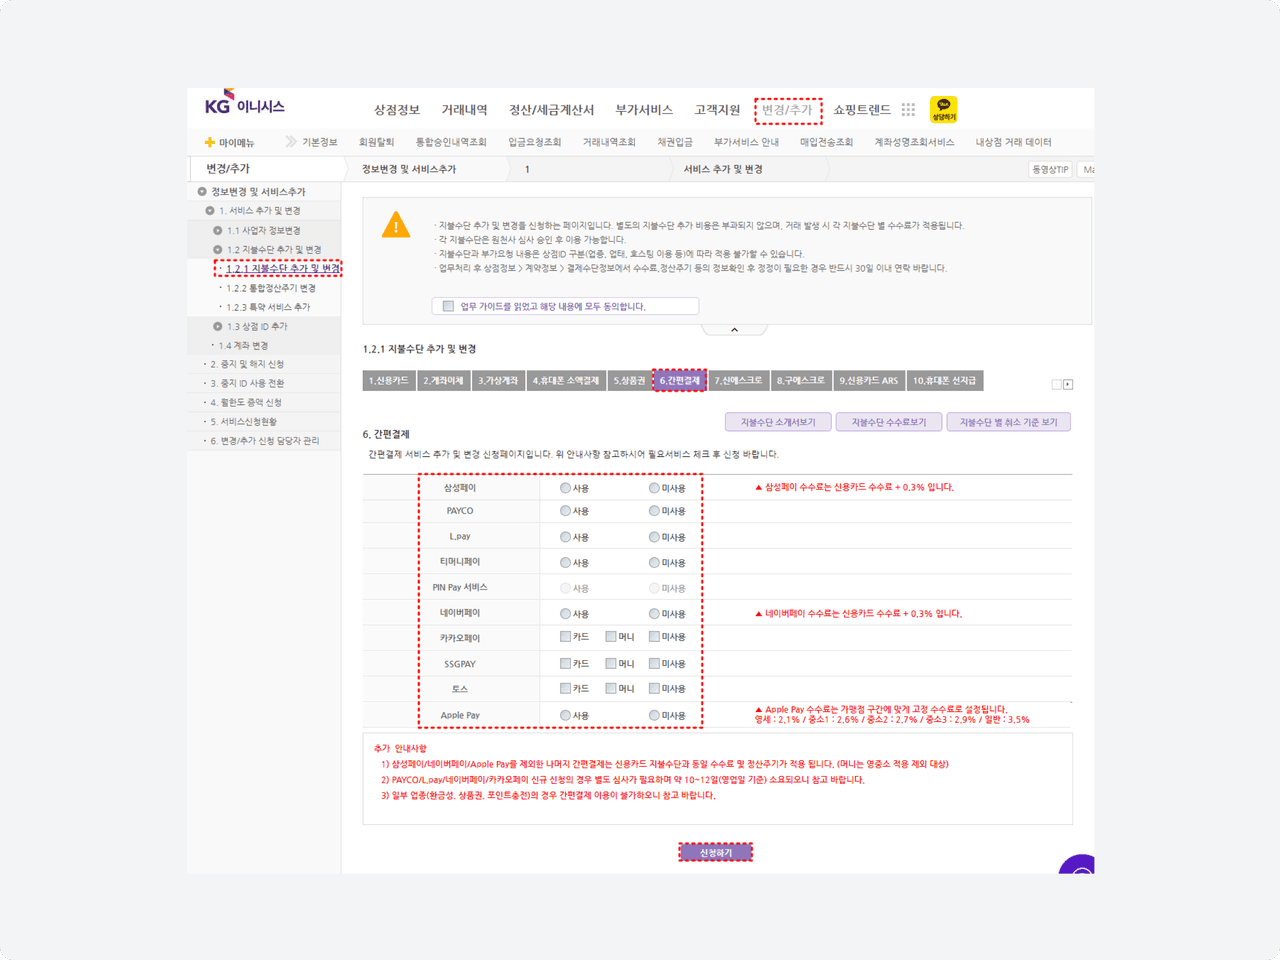This screenshot has width=1280, height=960.
Task: Select 미사용 for Apple Pay
Action: tap(654, 715)
